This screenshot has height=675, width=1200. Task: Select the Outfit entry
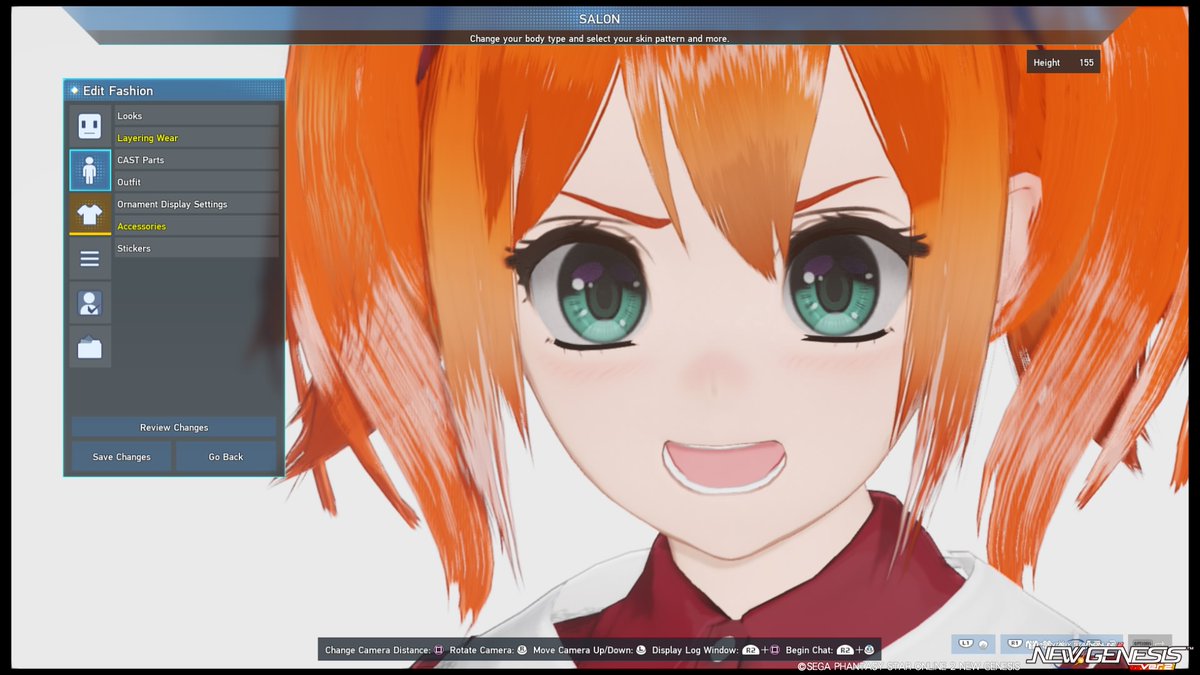tap(196, 182)
